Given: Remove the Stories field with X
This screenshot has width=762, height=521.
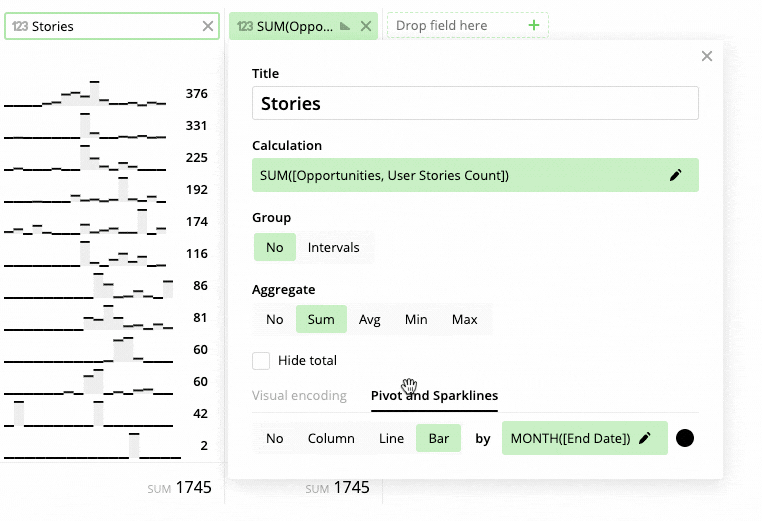Looking at the screenshot, I should pos(208,26).
